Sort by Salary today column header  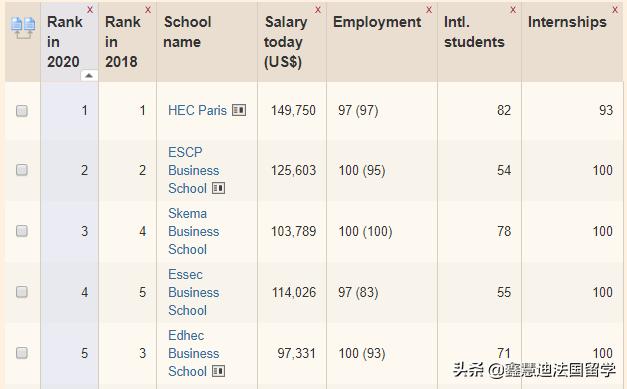coord(286,42)
